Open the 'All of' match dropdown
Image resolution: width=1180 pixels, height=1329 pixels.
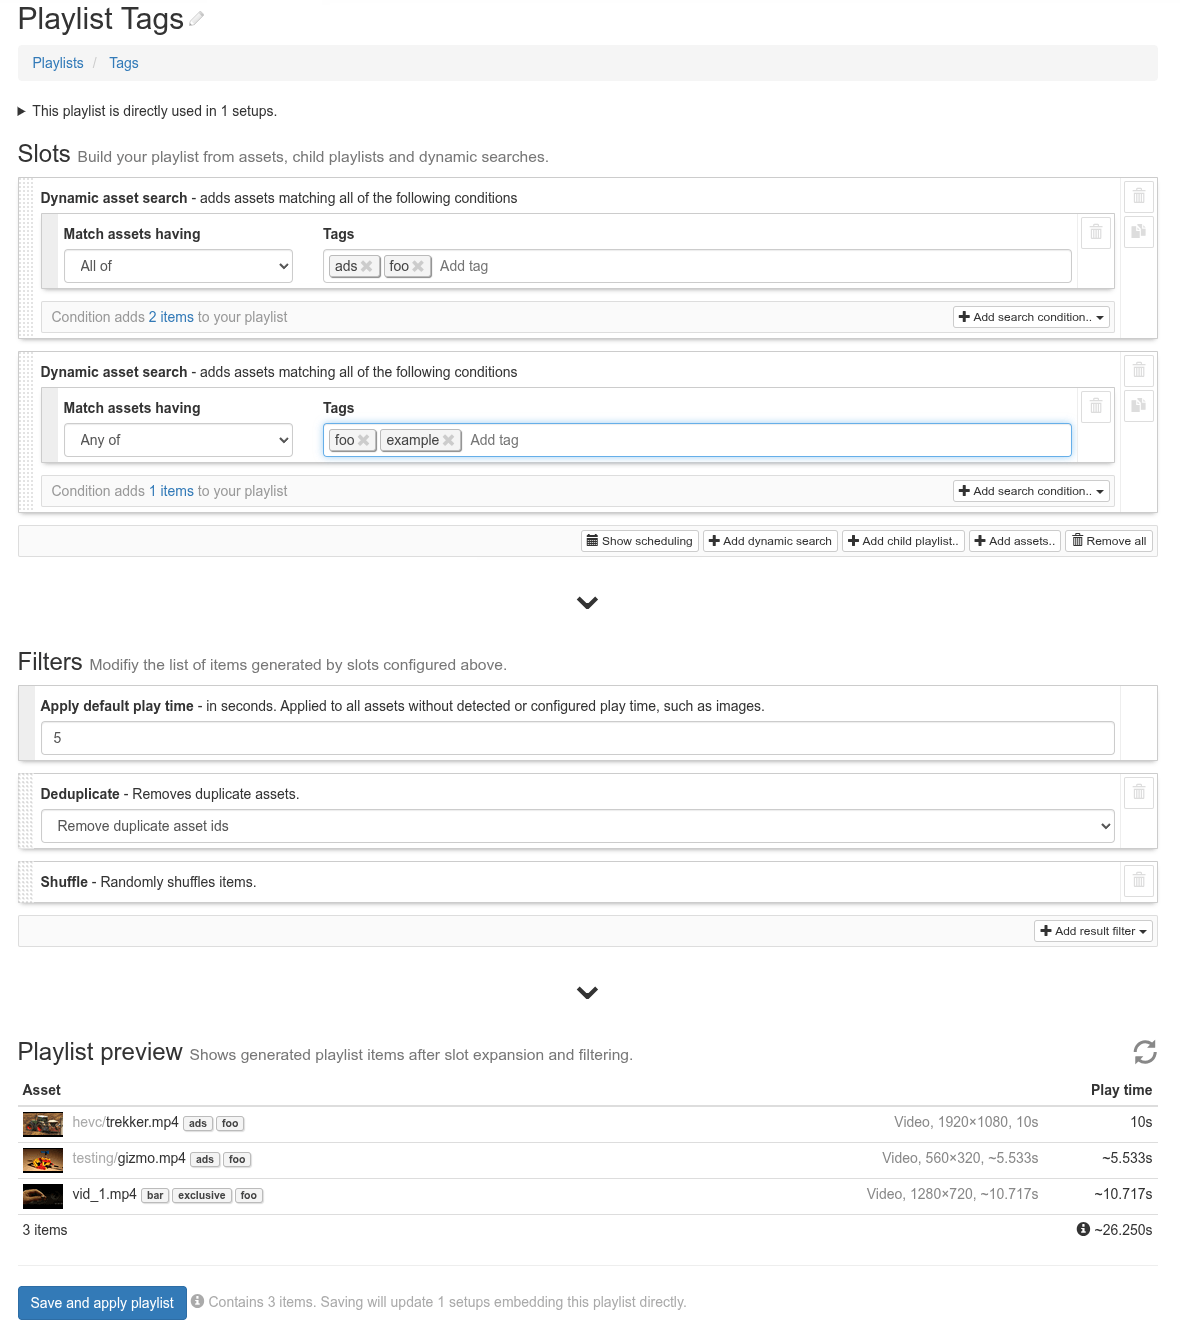click(x=178, y=266)
